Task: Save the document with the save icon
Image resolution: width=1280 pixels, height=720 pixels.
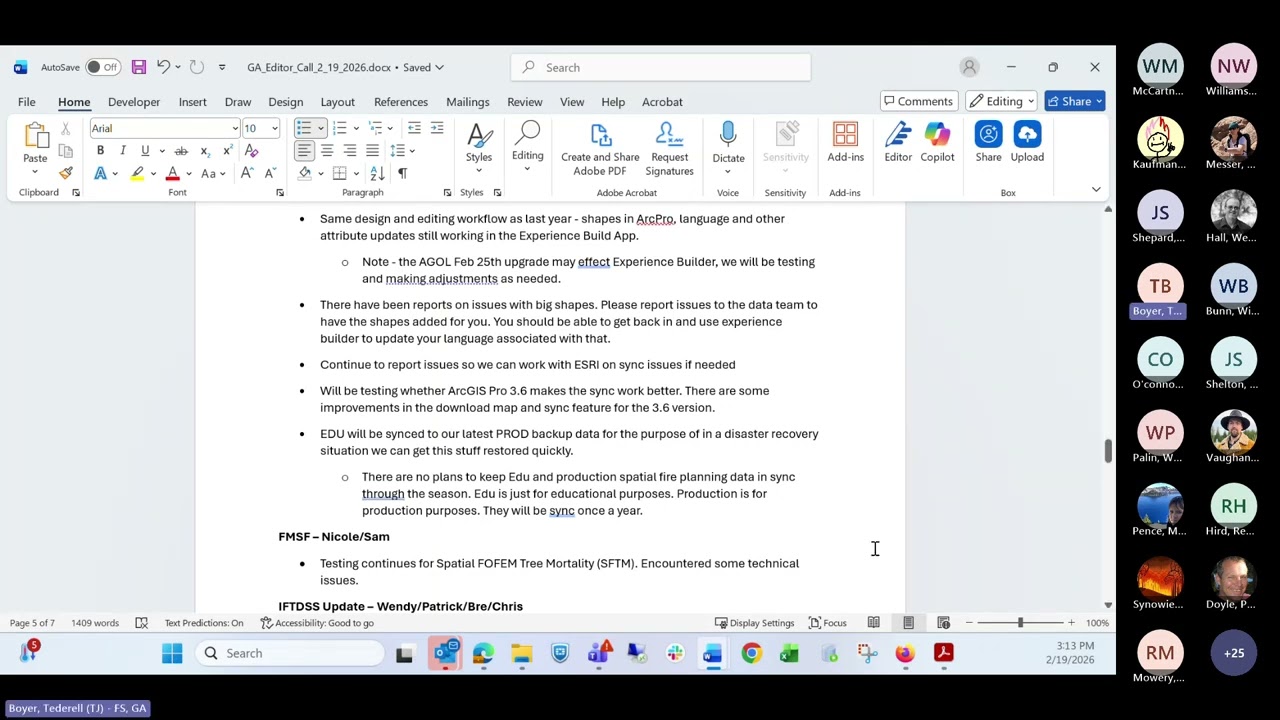Action: (139, 67)
